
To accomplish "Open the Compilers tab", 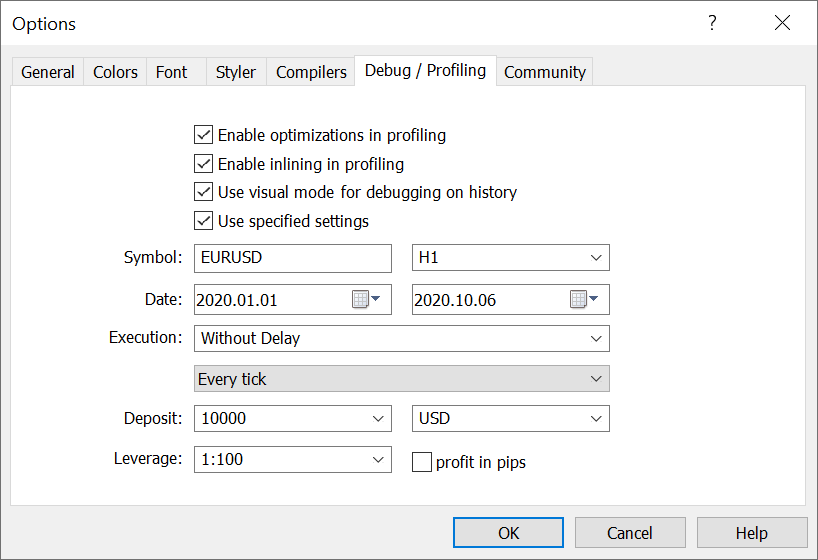I will 311,72.
